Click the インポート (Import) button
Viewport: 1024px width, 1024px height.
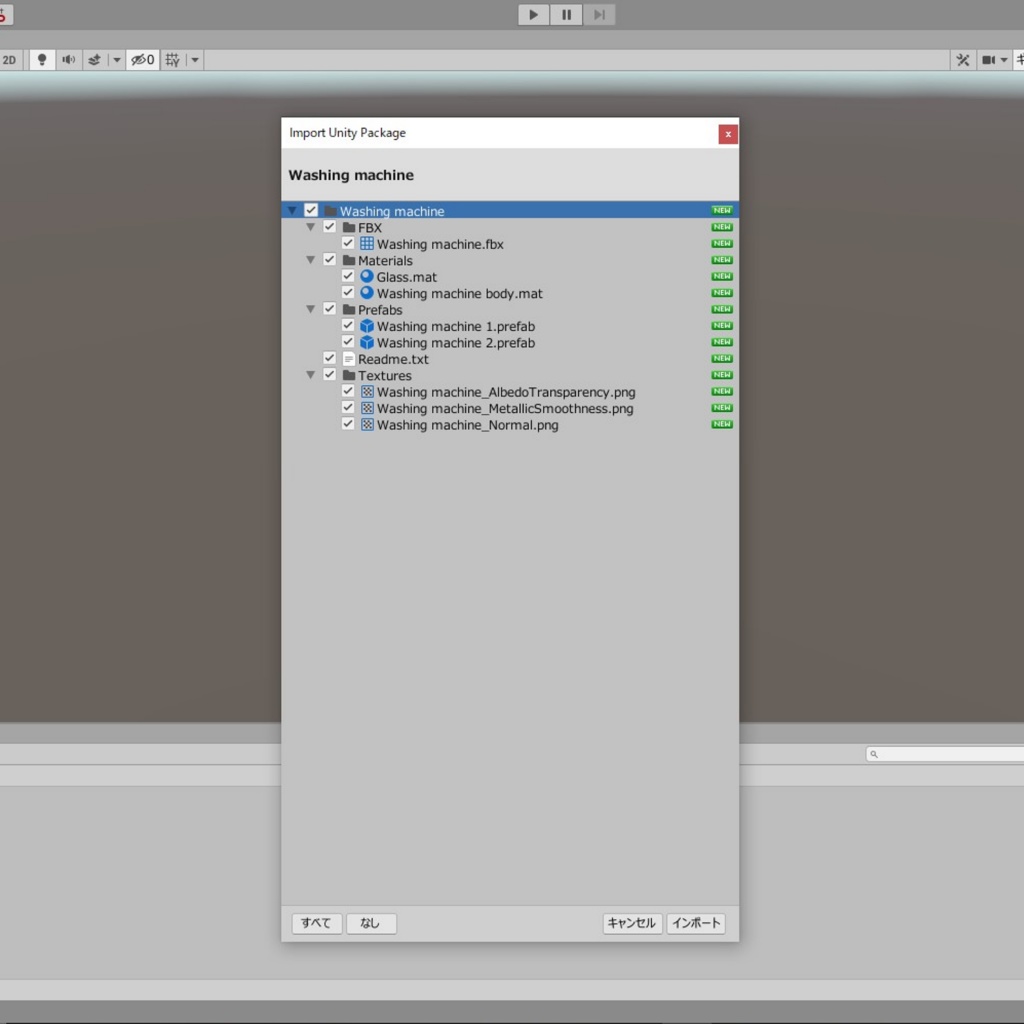tap(696, 923)
